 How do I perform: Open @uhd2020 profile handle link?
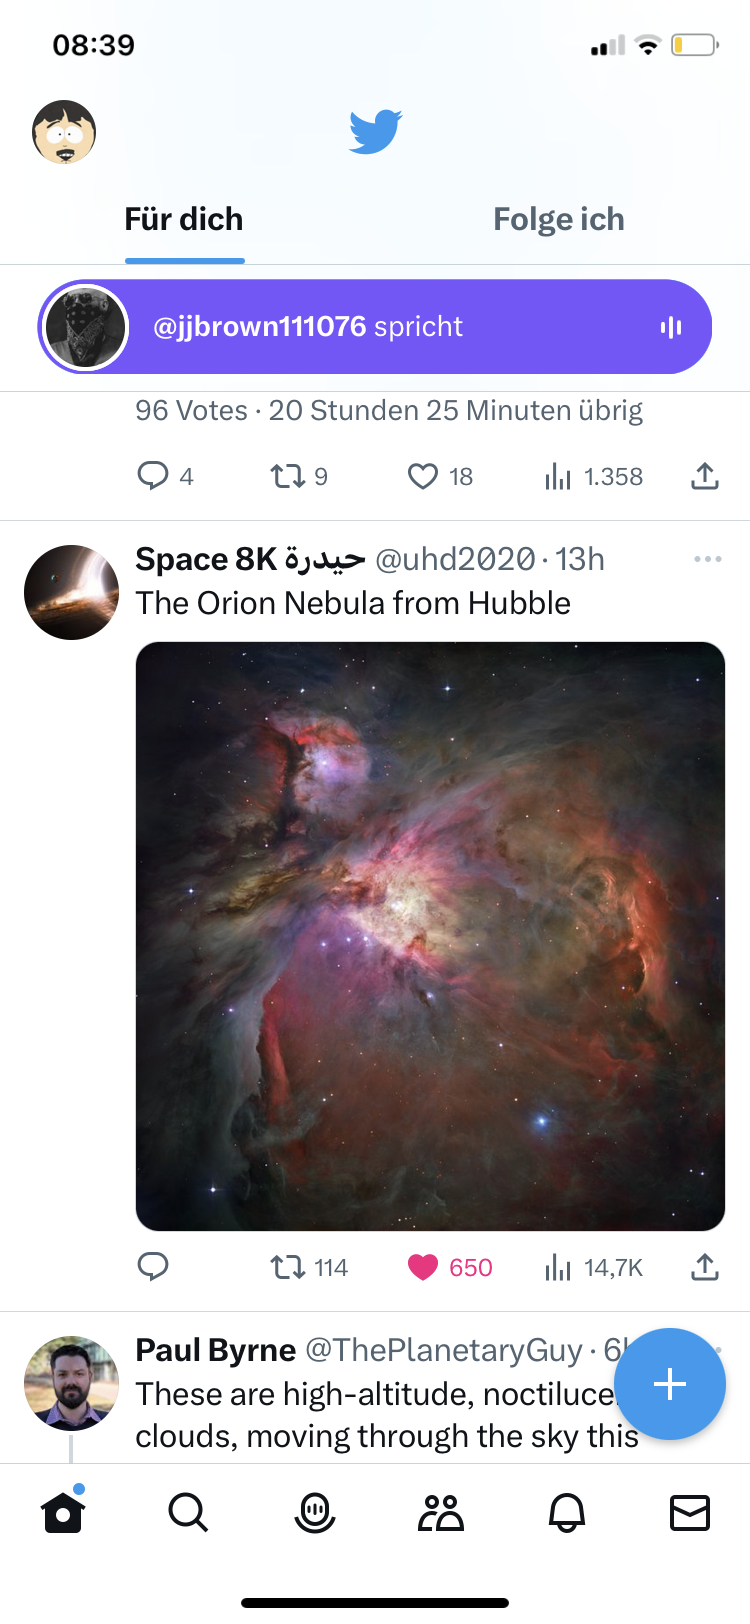coord(455,560)
